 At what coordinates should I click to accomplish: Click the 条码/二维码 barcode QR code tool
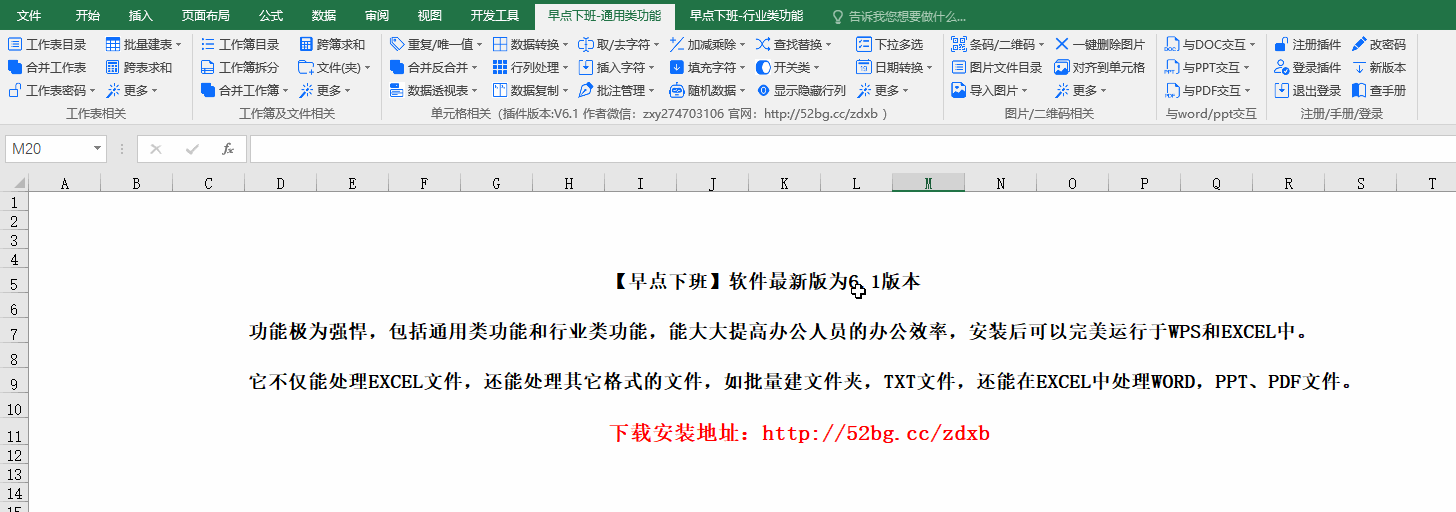click(998, 44)
